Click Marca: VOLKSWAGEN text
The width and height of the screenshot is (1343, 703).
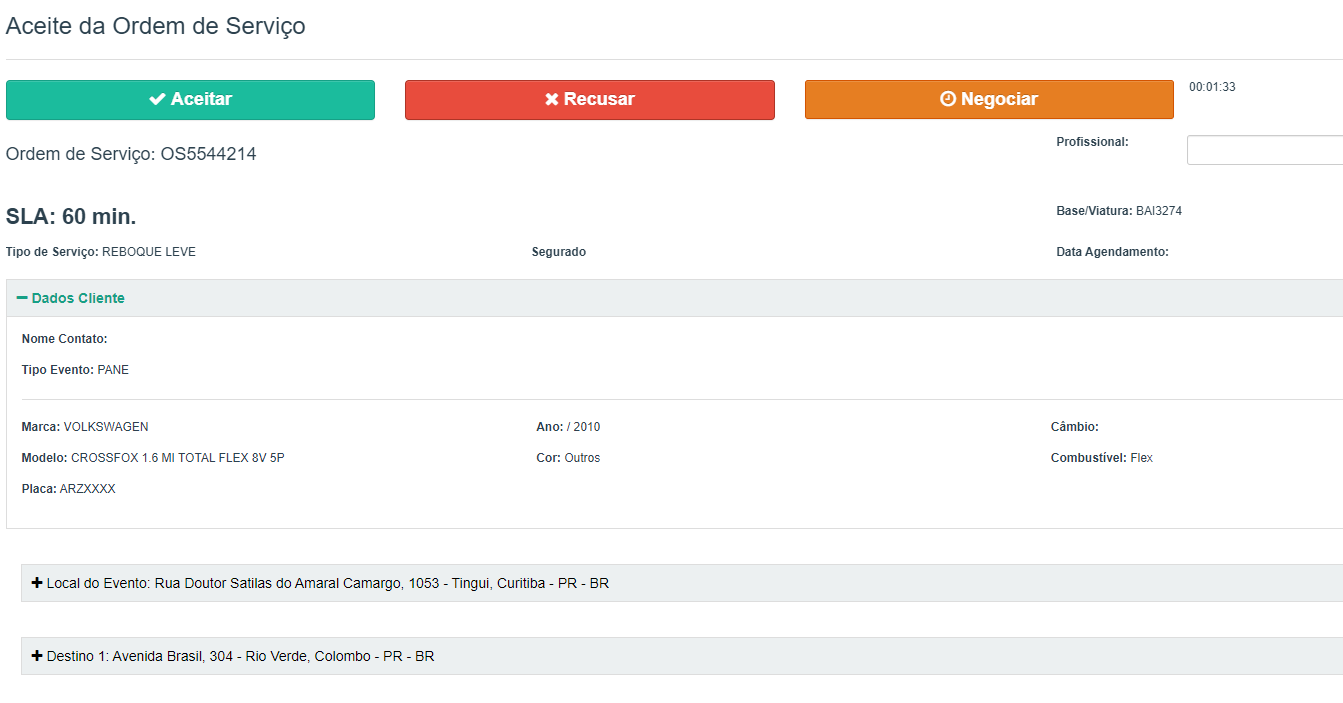[x=85, y=427]
